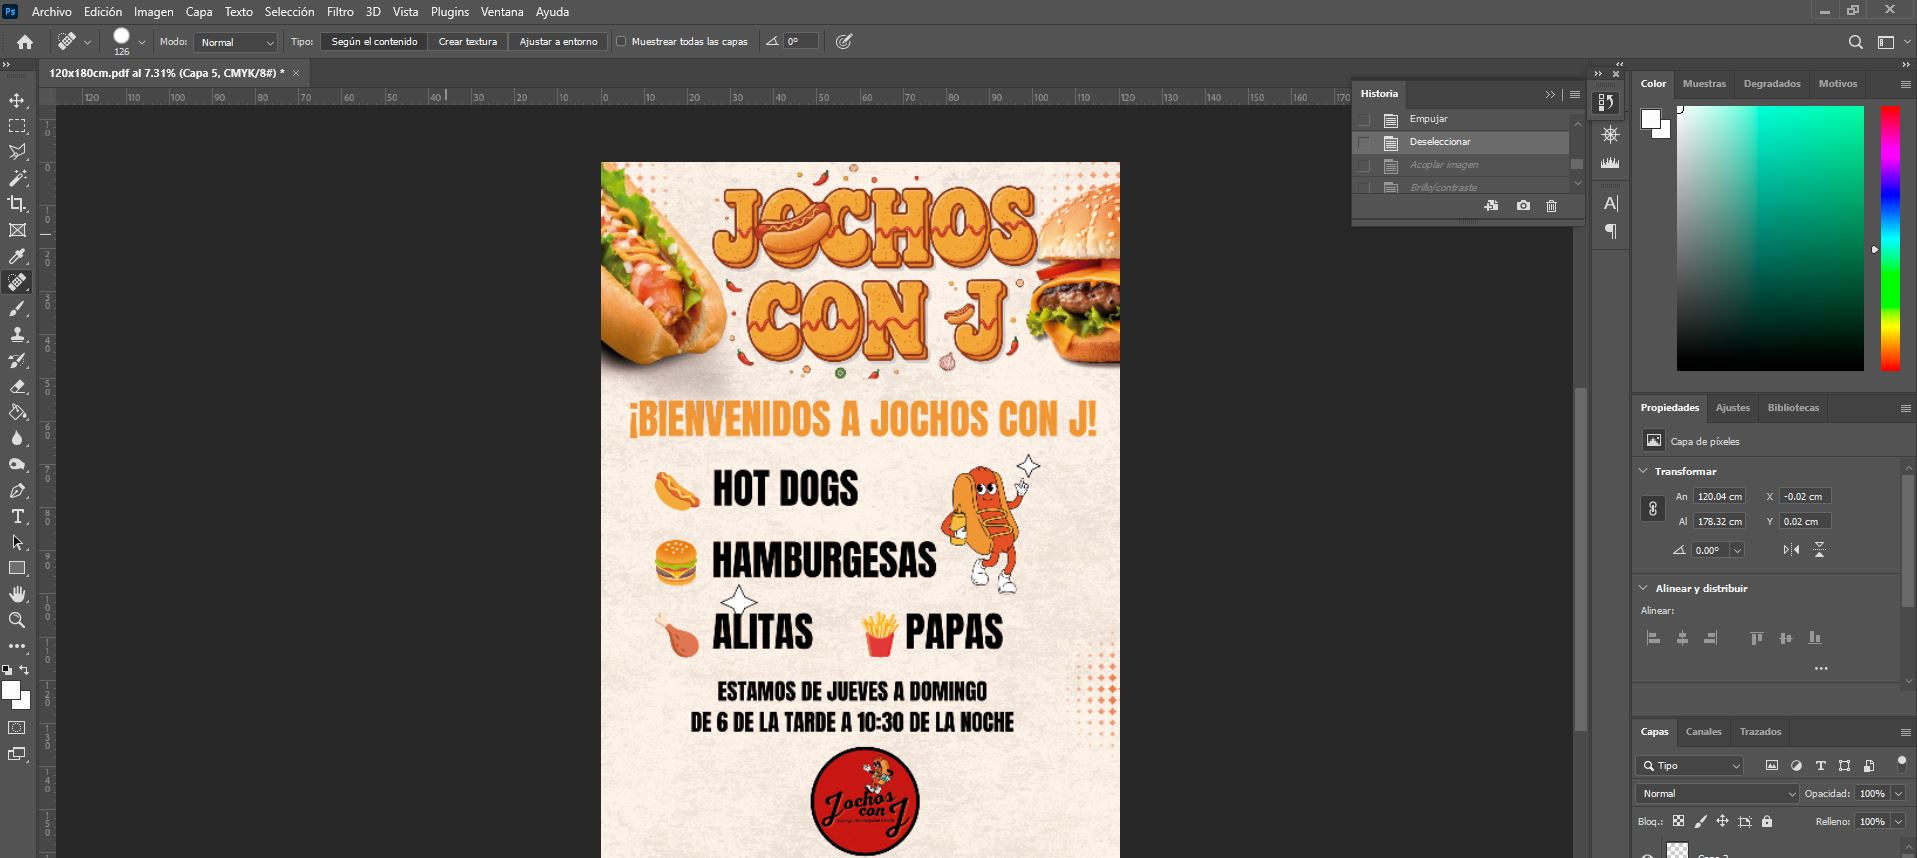The height and width of the screenshot is (858, 1917).
Task: Select the 'Crear textura' button
Action: tap(467, 42)
